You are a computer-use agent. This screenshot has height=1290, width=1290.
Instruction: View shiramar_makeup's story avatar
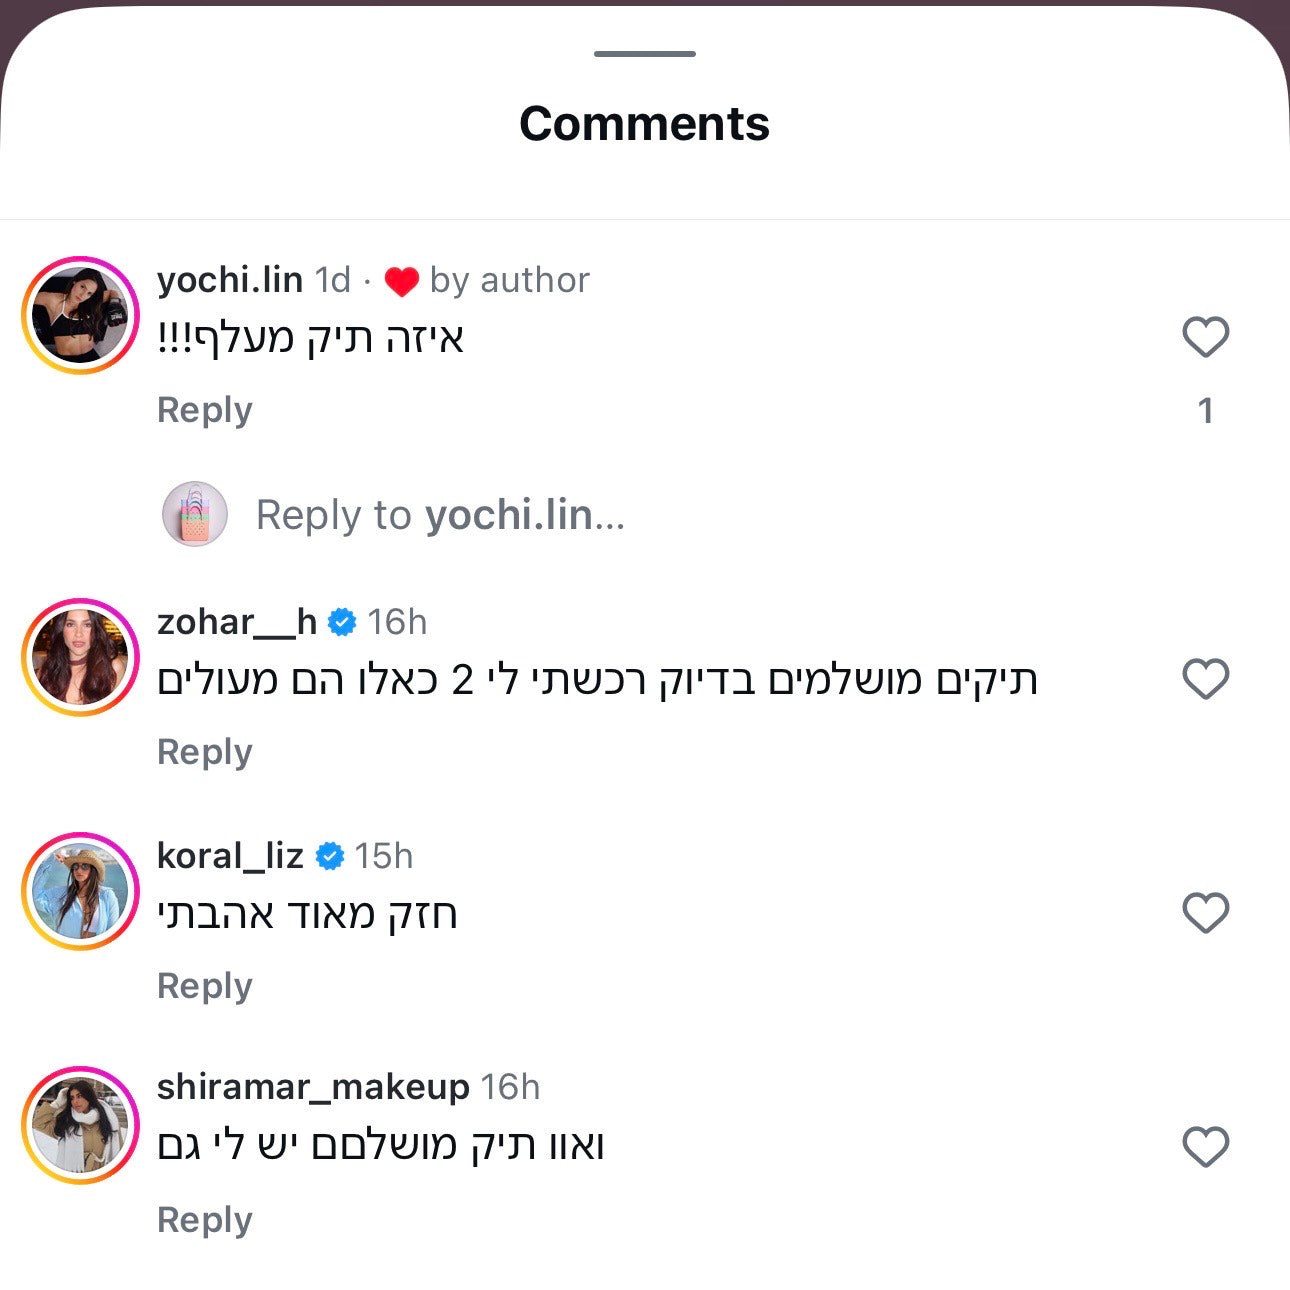(80, 1125)
